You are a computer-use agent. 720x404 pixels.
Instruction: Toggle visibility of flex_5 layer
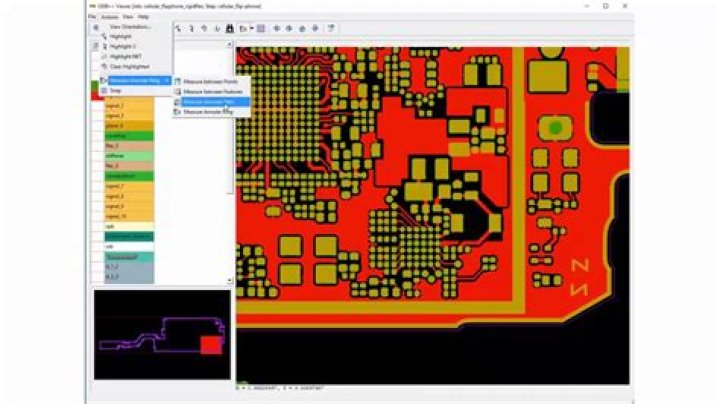pyautogui.click(x=98, y=145)
